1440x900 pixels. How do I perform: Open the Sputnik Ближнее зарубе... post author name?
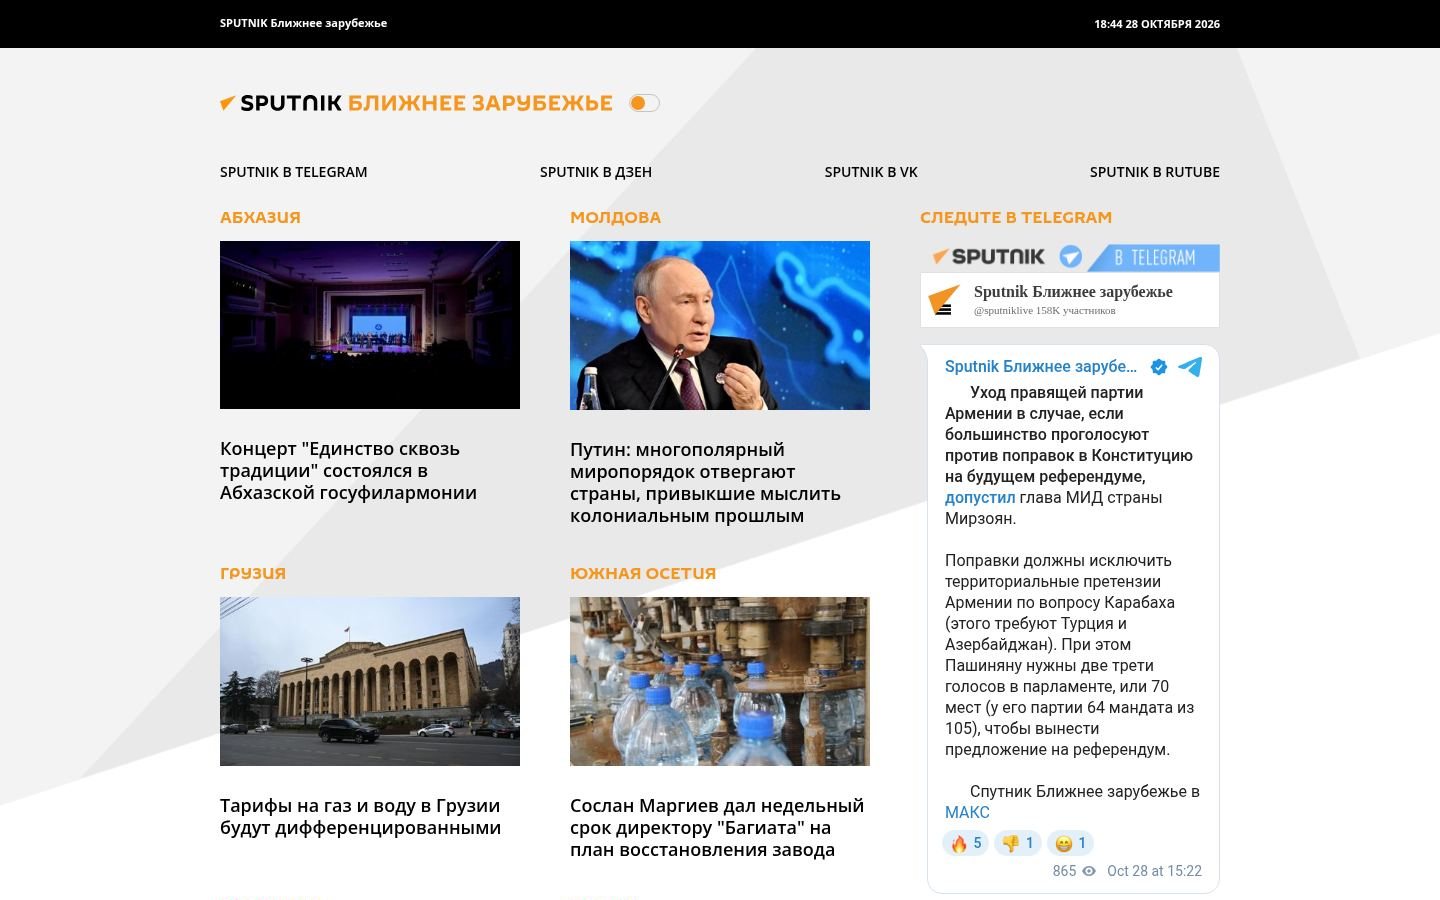(1041, 367)
